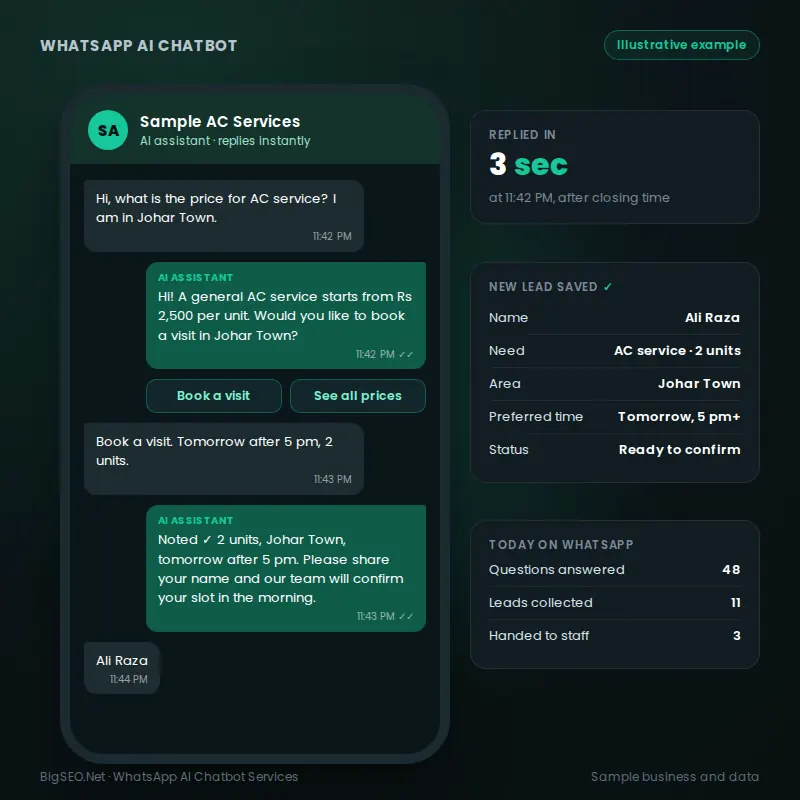Click the SA avatar circle
800x800 pixels.
[108, 130]
